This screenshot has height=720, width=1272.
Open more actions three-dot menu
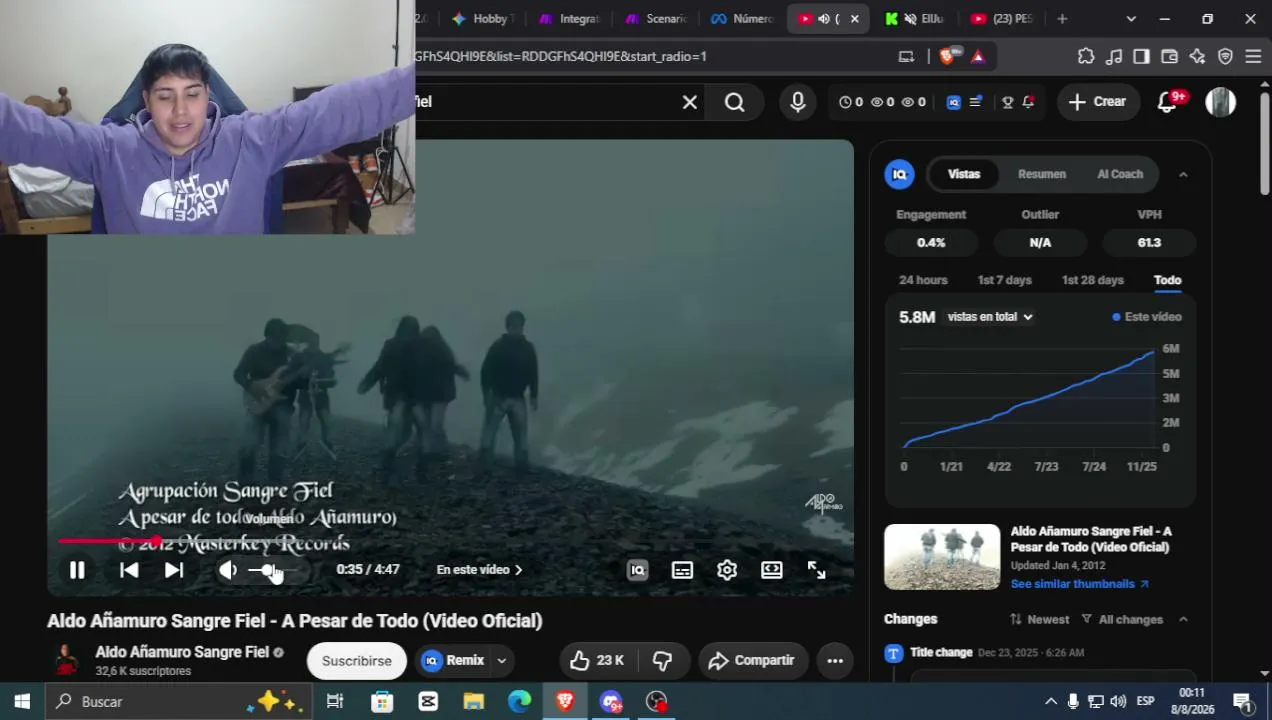(x=835, y=661)
